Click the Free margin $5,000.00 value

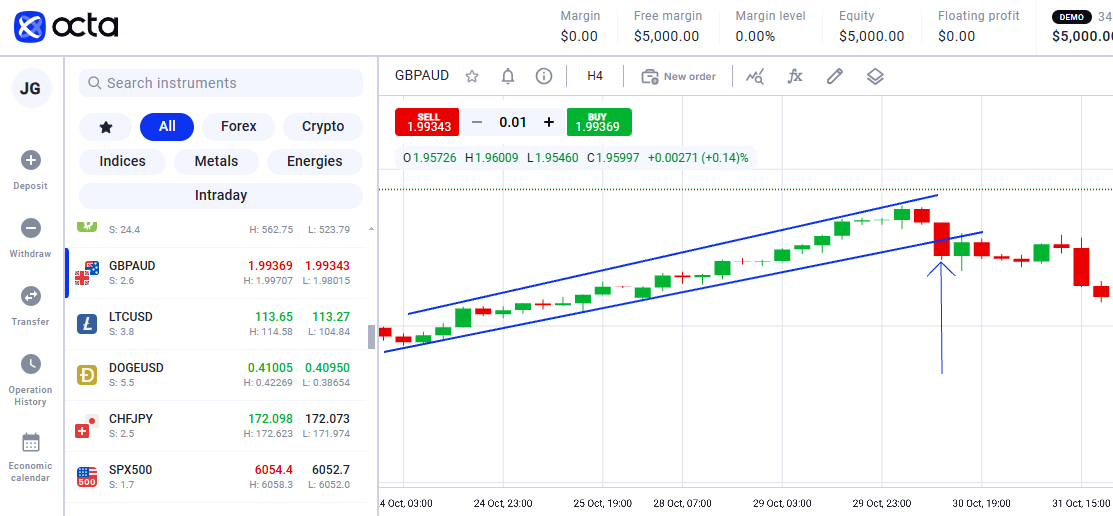(667, 36)
